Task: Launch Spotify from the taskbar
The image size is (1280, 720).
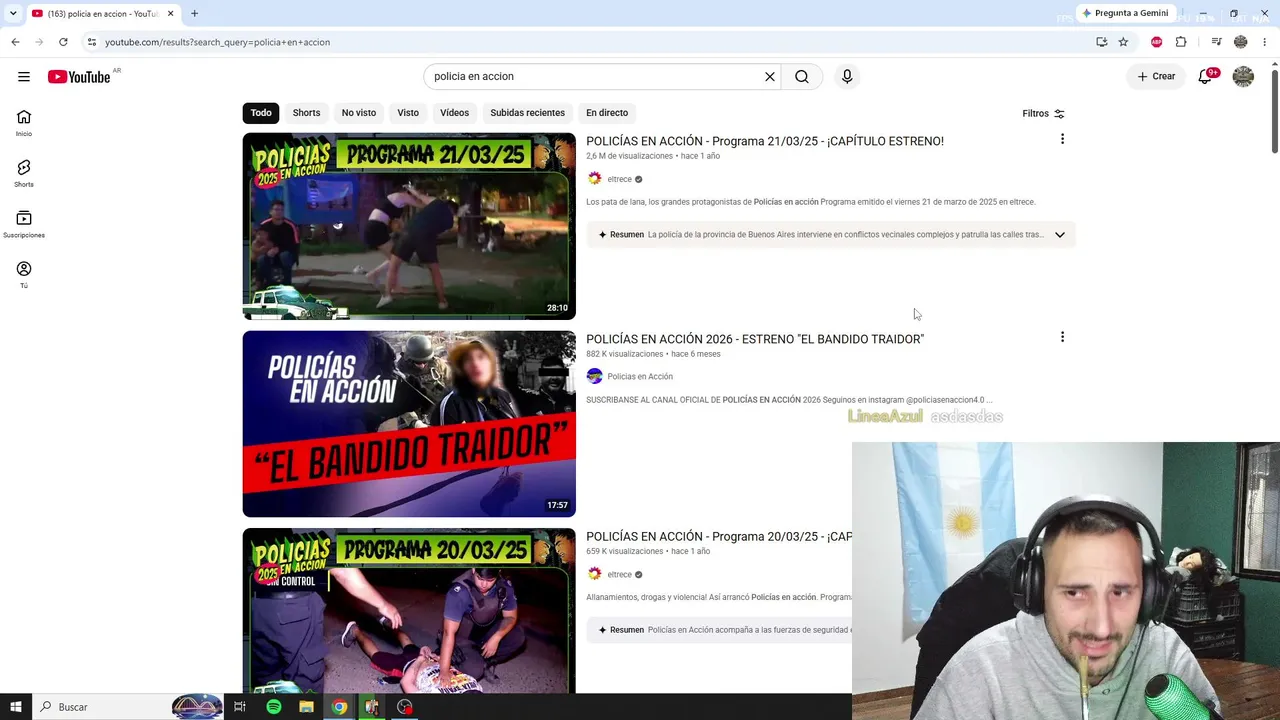Action: pos(273,707)
